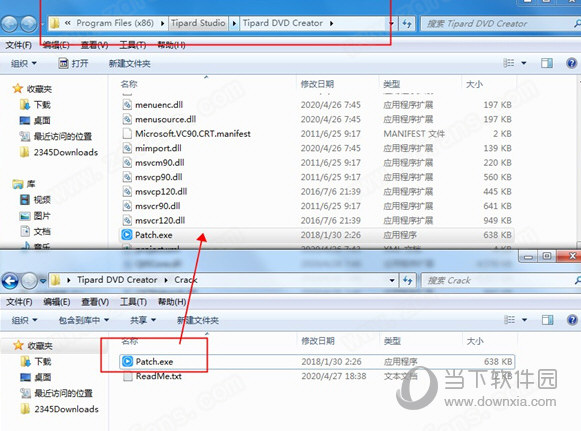This screenshot has height=431, width=581.
Task: Select the msvcp120.dll row
Action: tap(317, 192)
